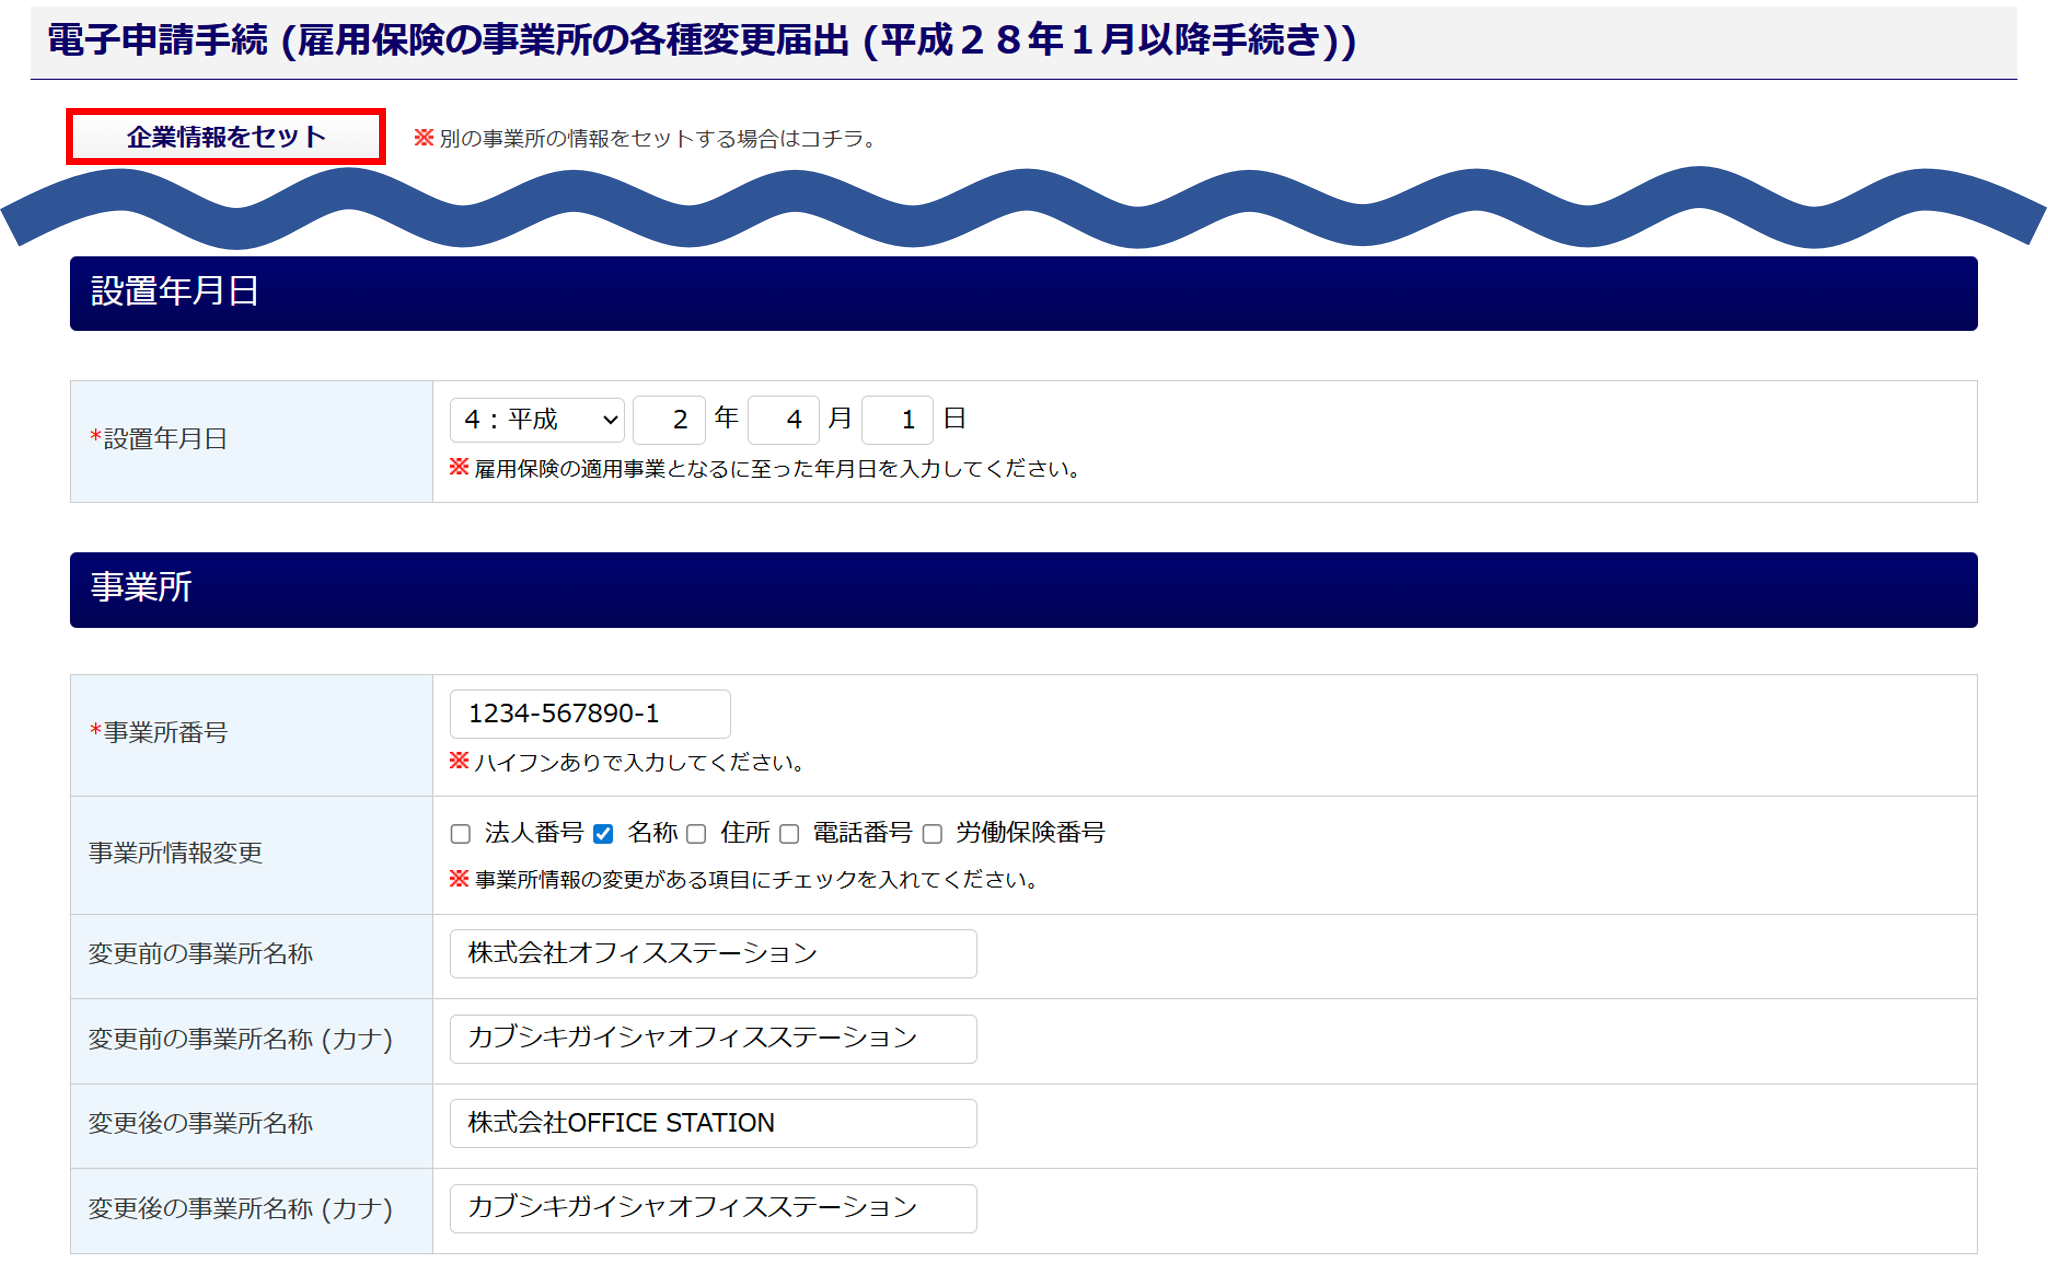Click the 企業情報をセット button

click(x=226, y=137)
